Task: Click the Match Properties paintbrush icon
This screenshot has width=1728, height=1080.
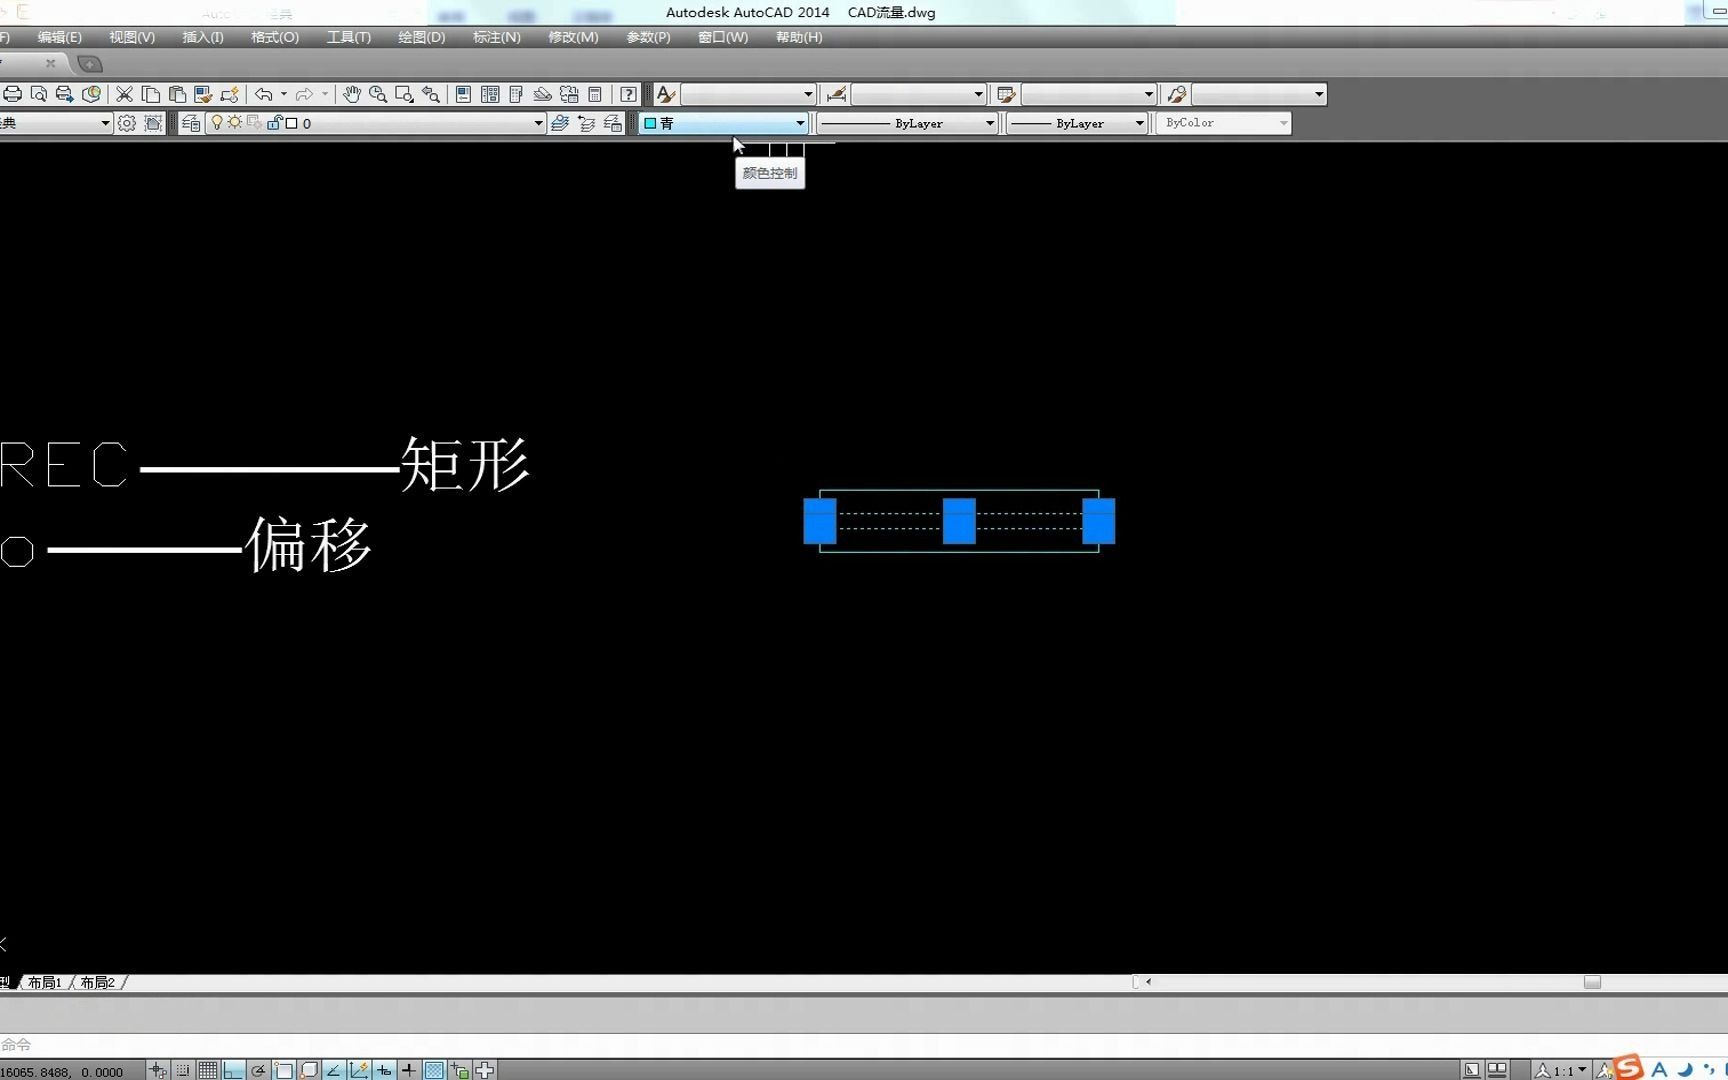Action: pyautogui.click(x=203, y=94)
